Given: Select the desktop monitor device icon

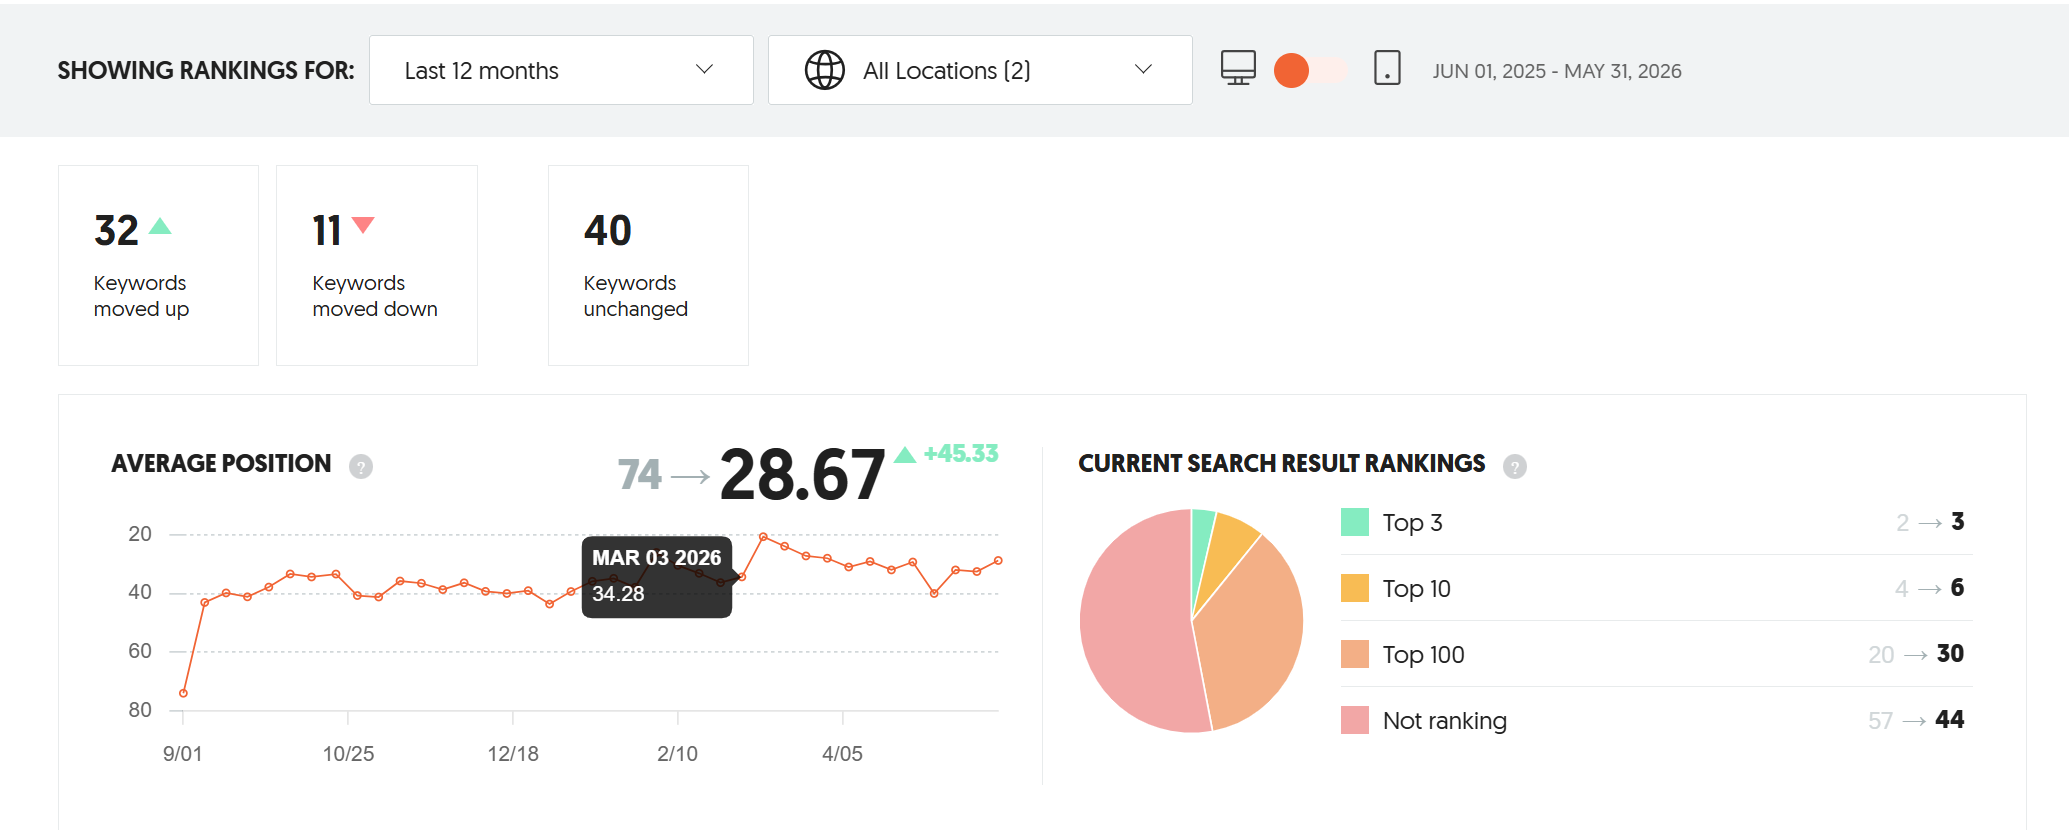Looking at the screenshot, I should pyautogui.click(x=1238, y=68).
